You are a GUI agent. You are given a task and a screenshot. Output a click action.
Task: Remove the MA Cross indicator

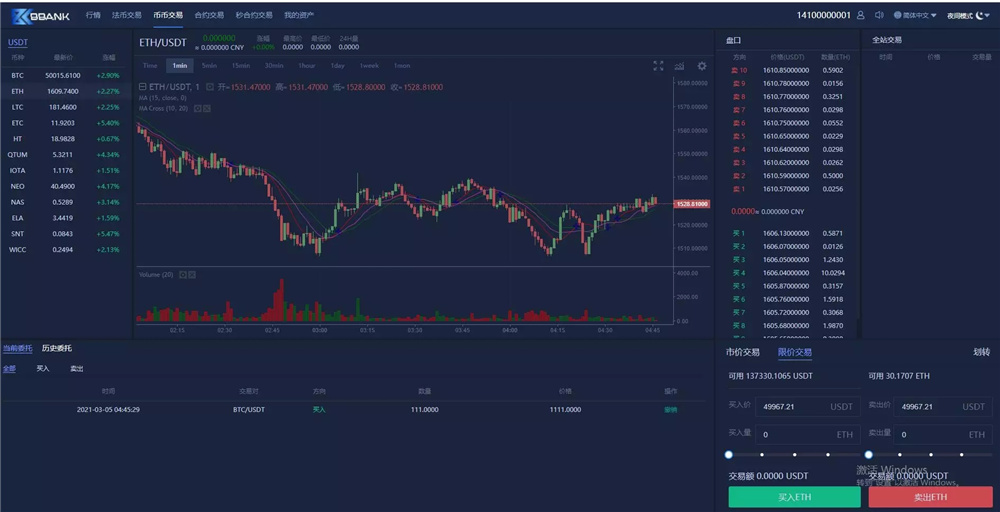207,108
